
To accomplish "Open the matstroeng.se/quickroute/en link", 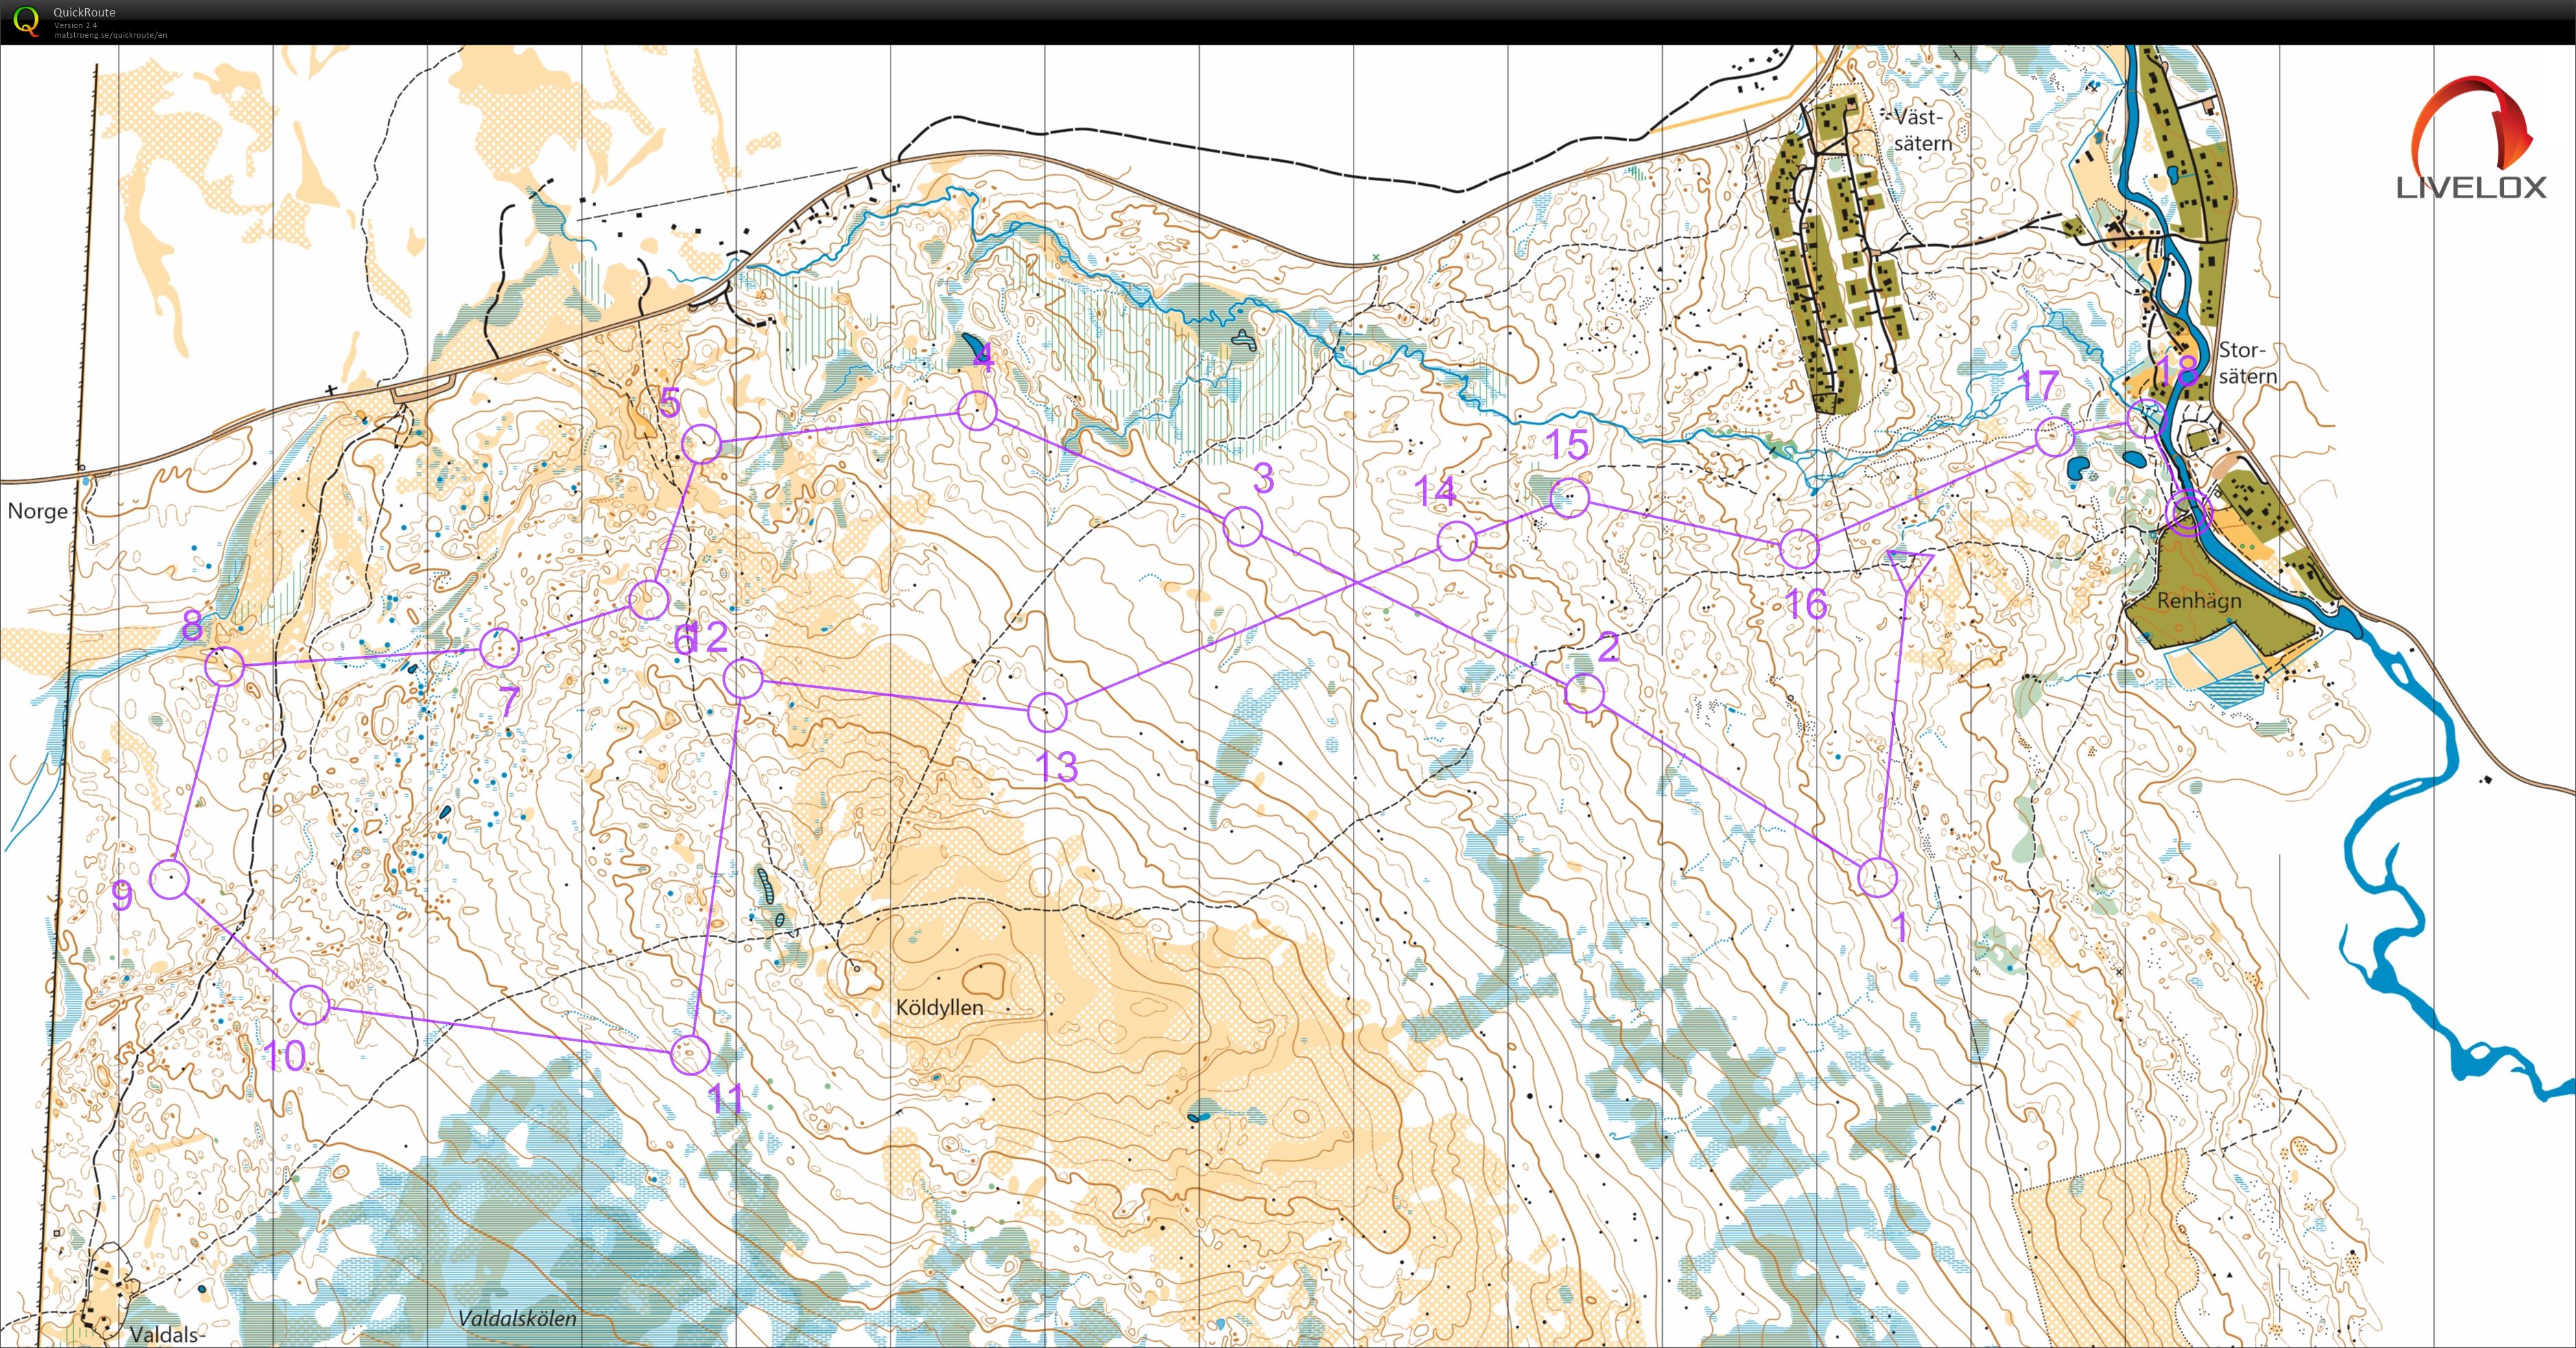I will 111,35.
